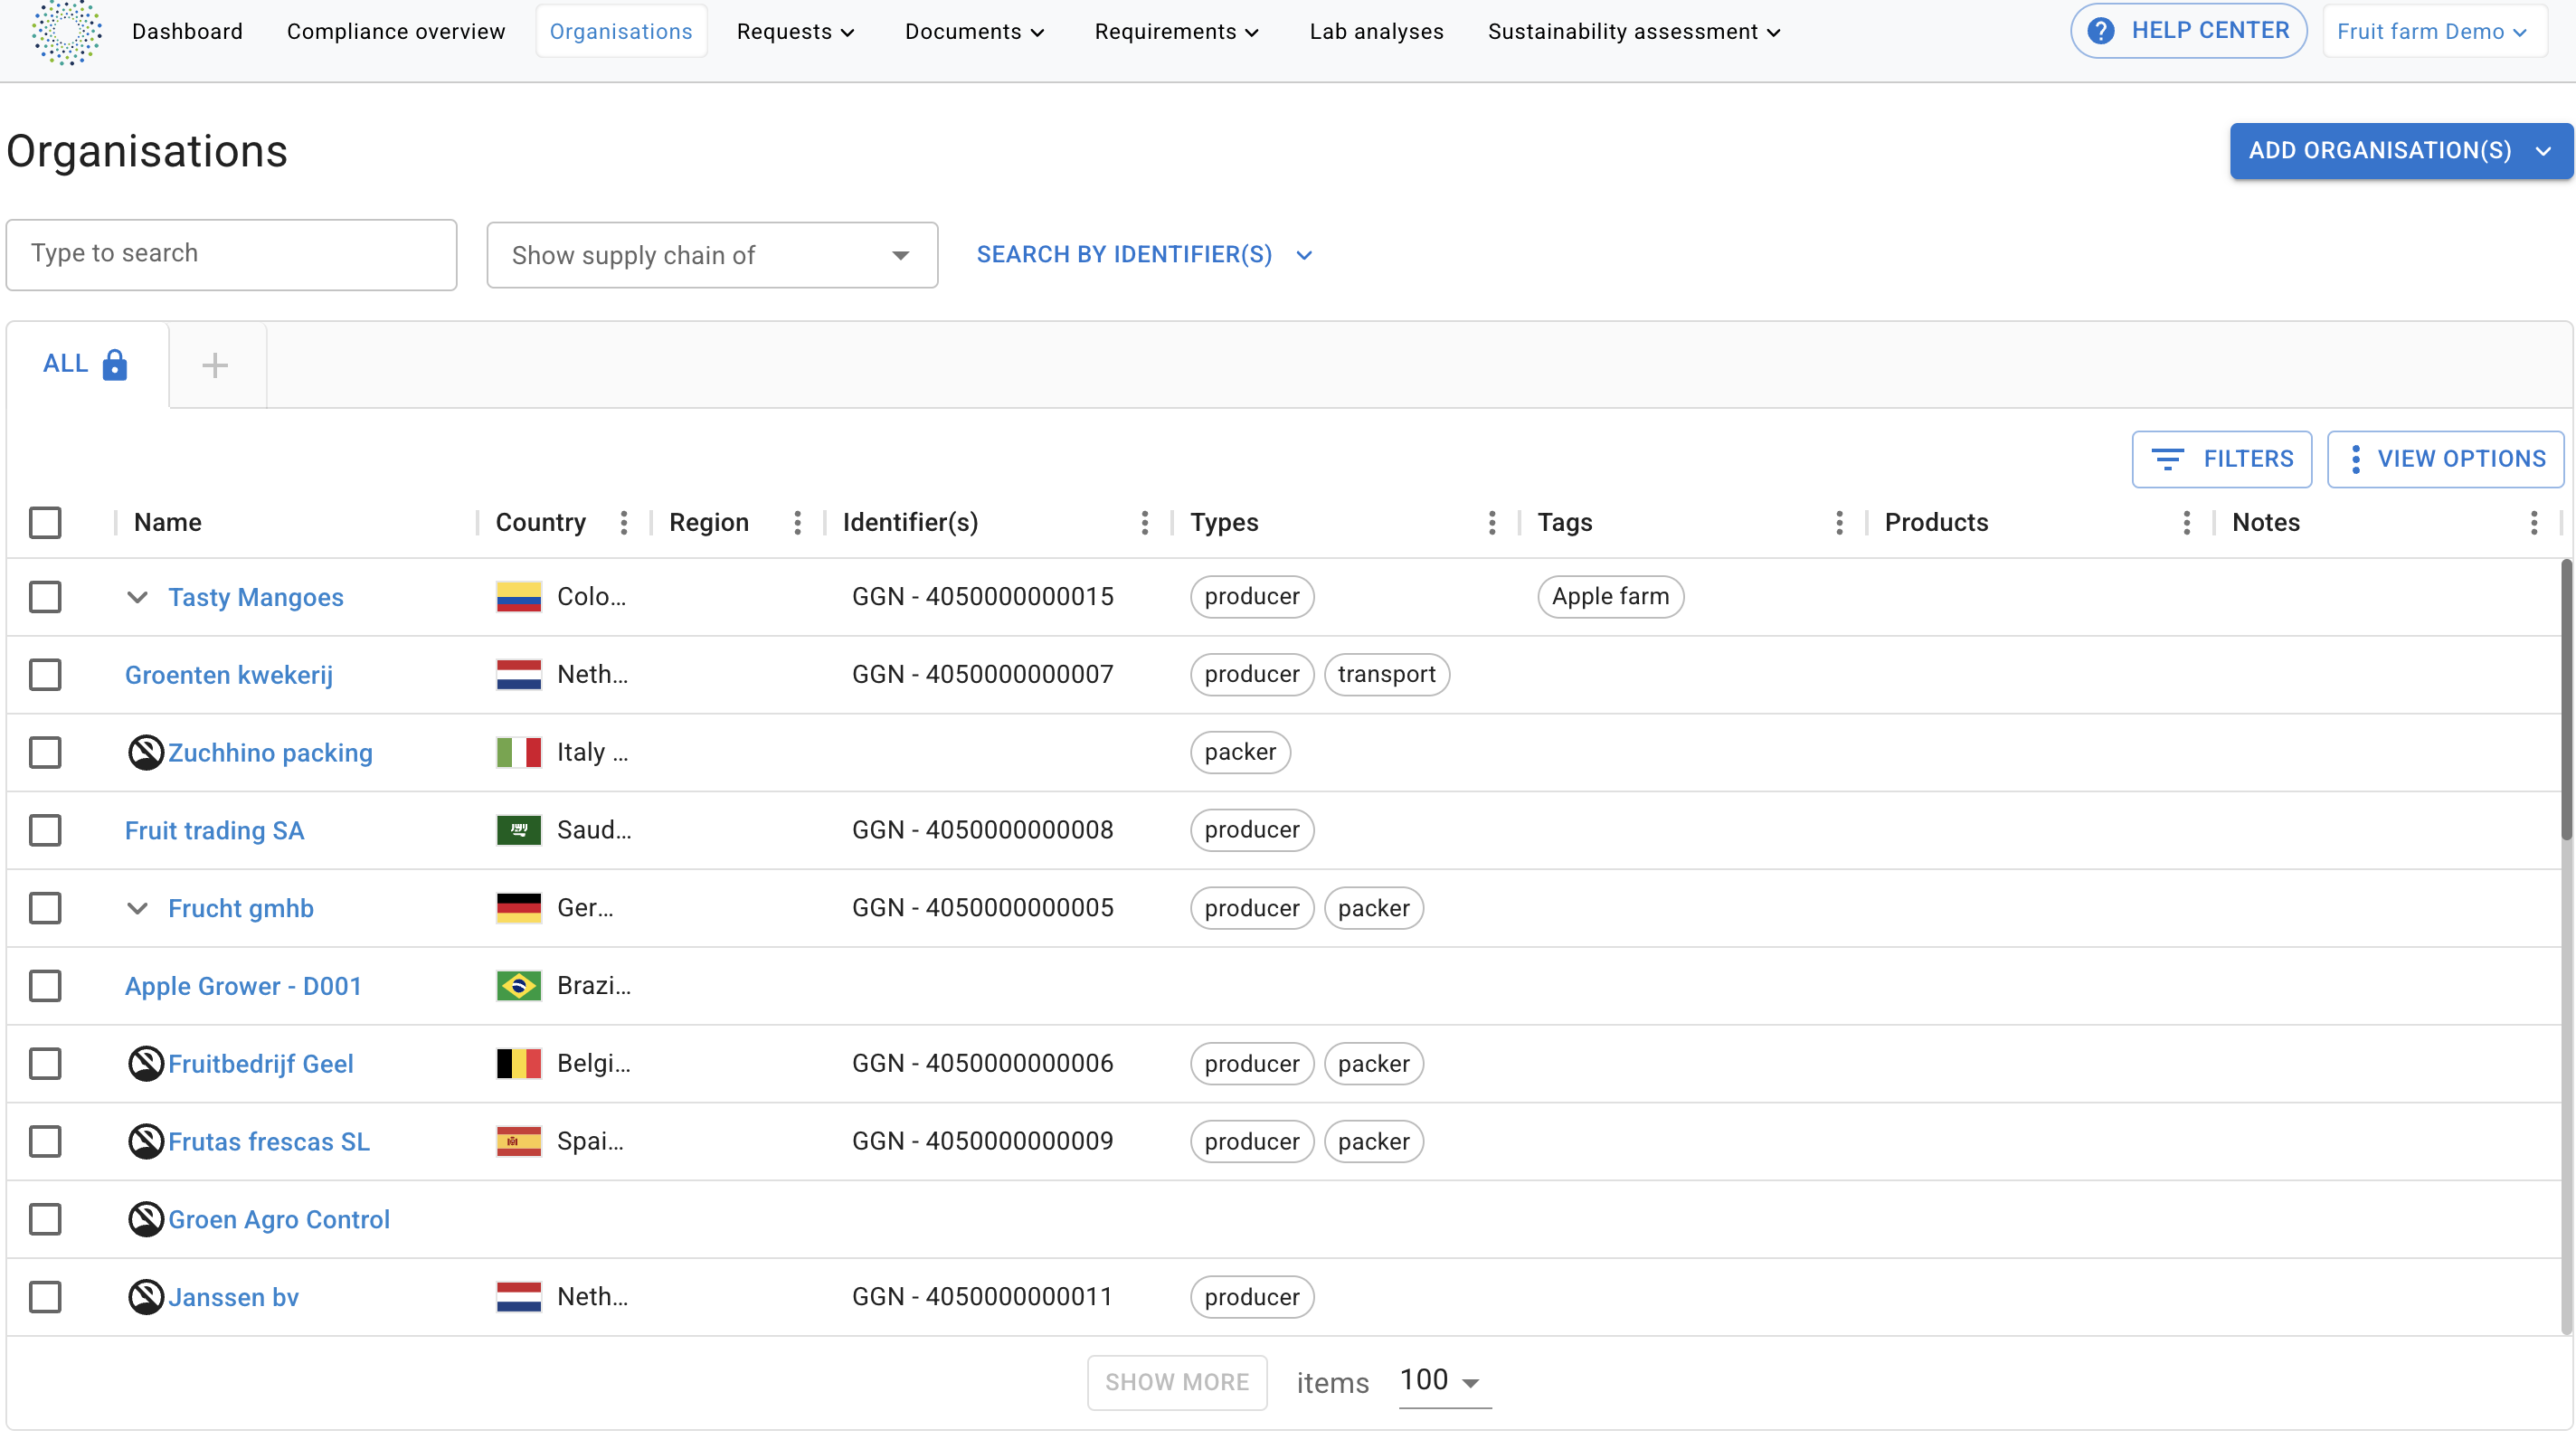The height and width of the screenshot is (1449, 2576).
Task: Click the Help Center button
Action: click(2188, 31)
